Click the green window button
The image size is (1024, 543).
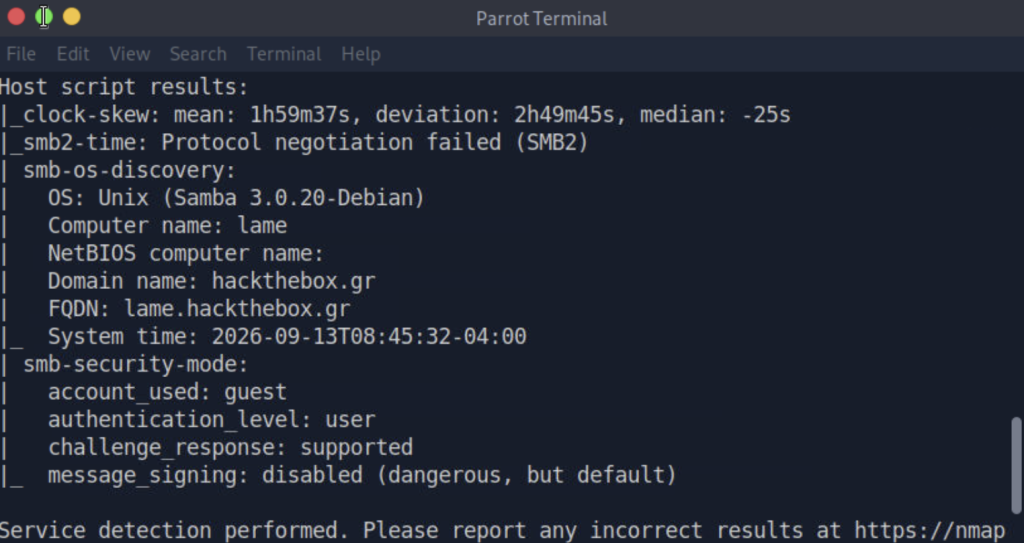click(x=44, y=17)
